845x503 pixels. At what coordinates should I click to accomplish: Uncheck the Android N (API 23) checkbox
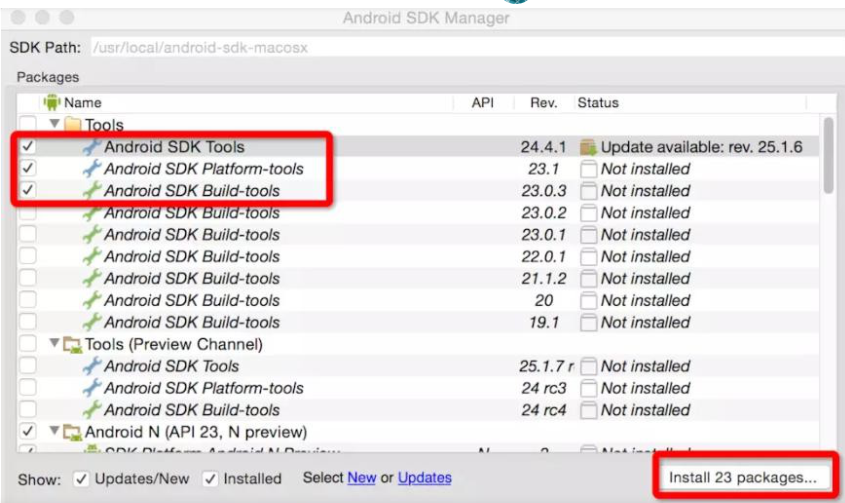[27, 431]
